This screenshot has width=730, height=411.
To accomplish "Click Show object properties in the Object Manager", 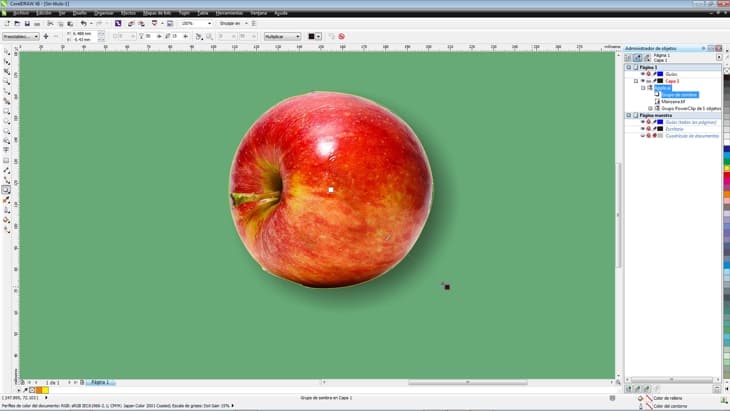I will tap(628, 57).
